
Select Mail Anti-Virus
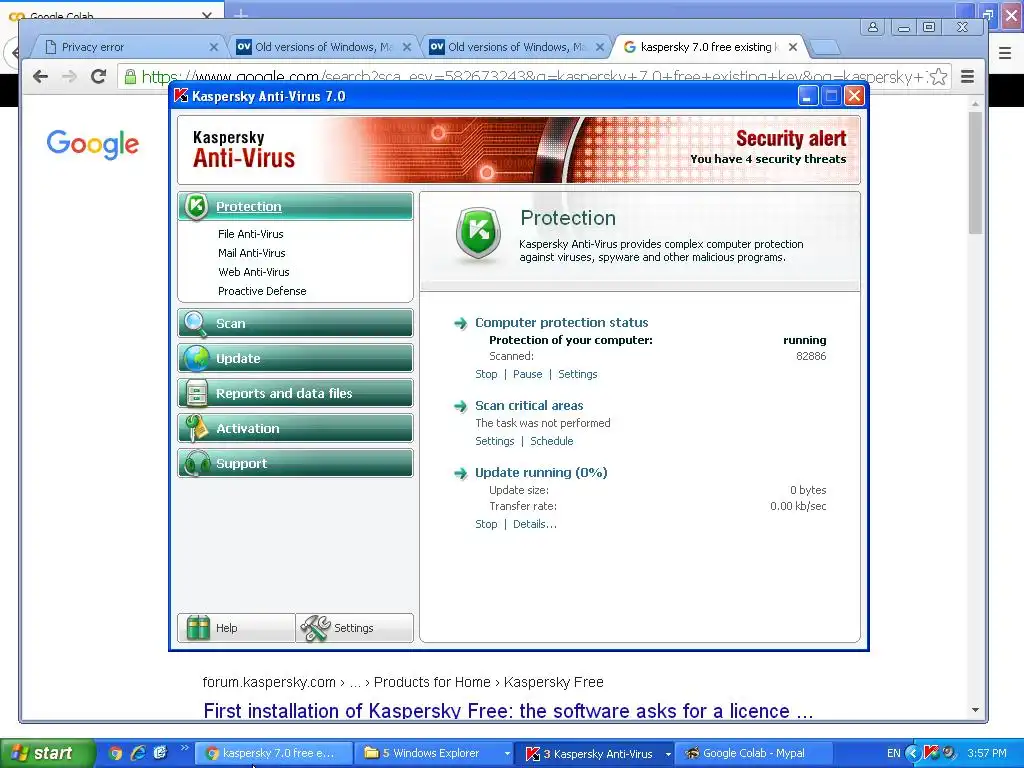(x=251, y=253)
